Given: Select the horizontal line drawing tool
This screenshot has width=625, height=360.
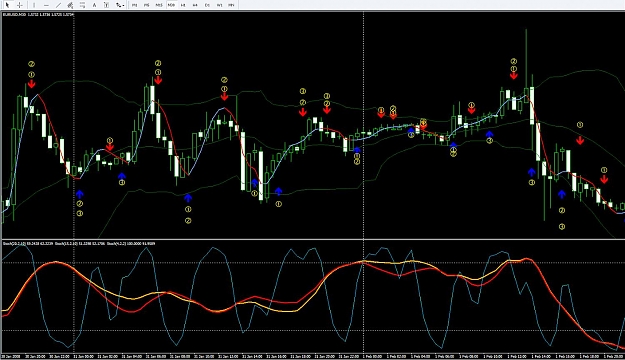Looking at the screenshot, I should [46, 5].
